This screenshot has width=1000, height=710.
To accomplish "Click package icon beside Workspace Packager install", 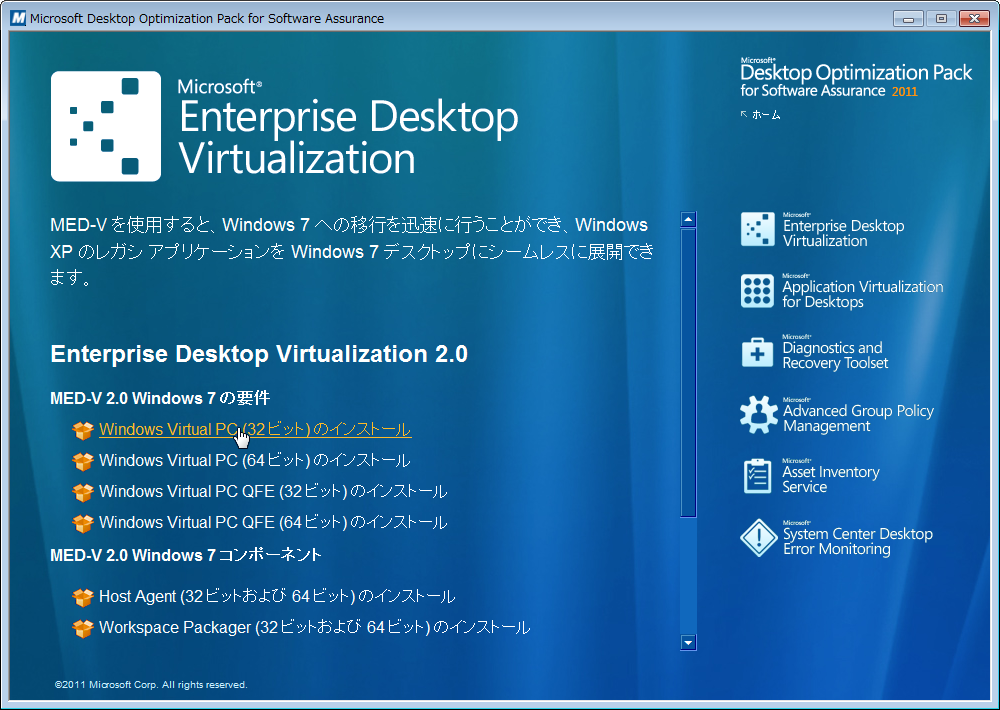I will [82, 629].
